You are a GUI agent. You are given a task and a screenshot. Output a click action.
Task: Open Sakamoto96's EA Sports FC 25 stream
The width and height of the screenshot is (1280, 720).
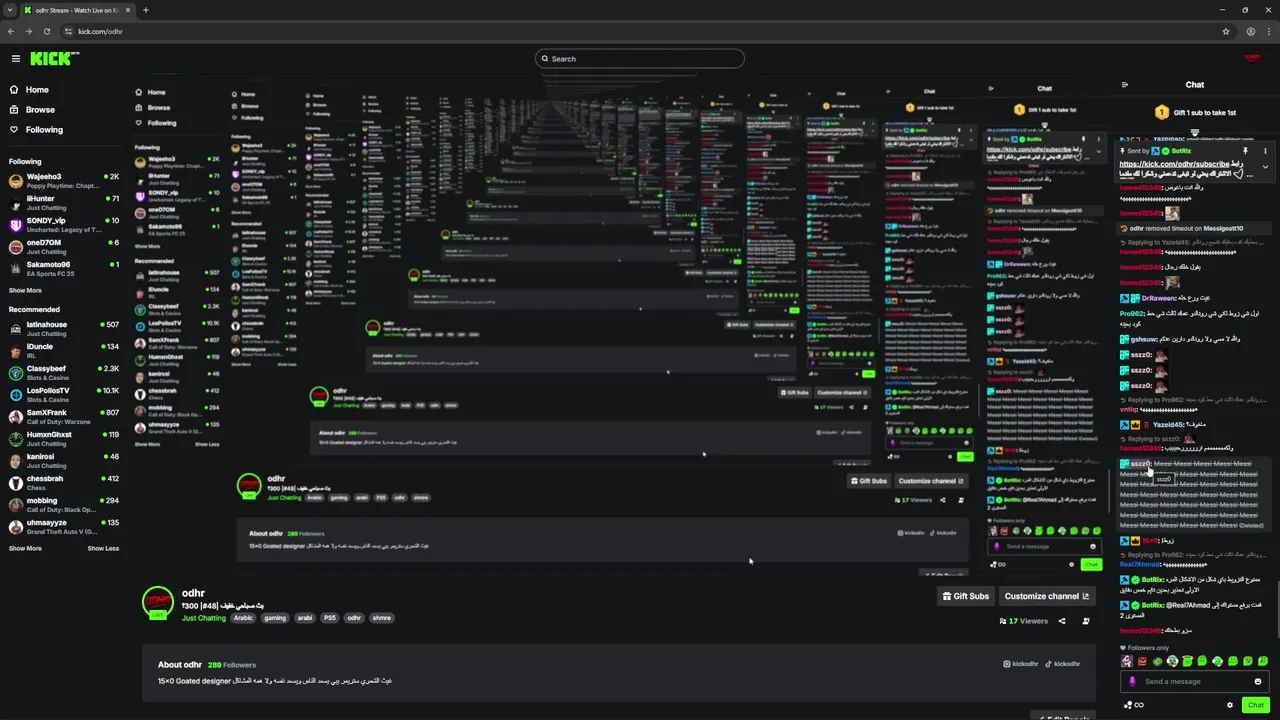(x=64, y=269)
